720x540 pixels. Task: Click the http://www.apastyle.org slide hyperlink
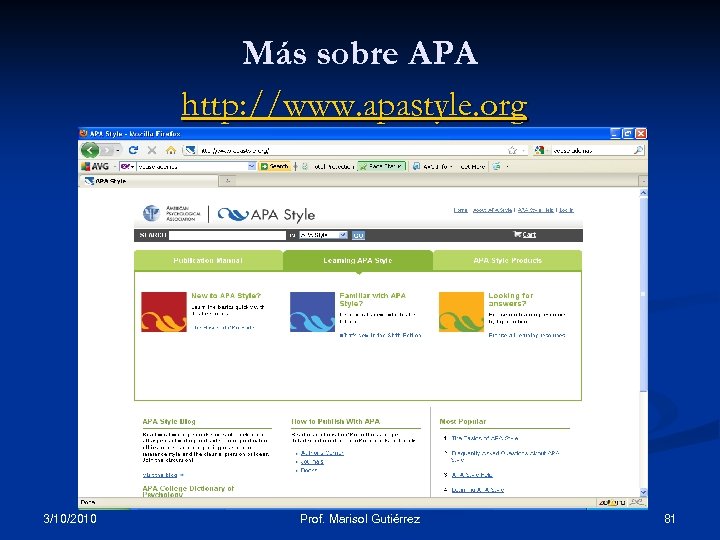click(x=354, y=106)
